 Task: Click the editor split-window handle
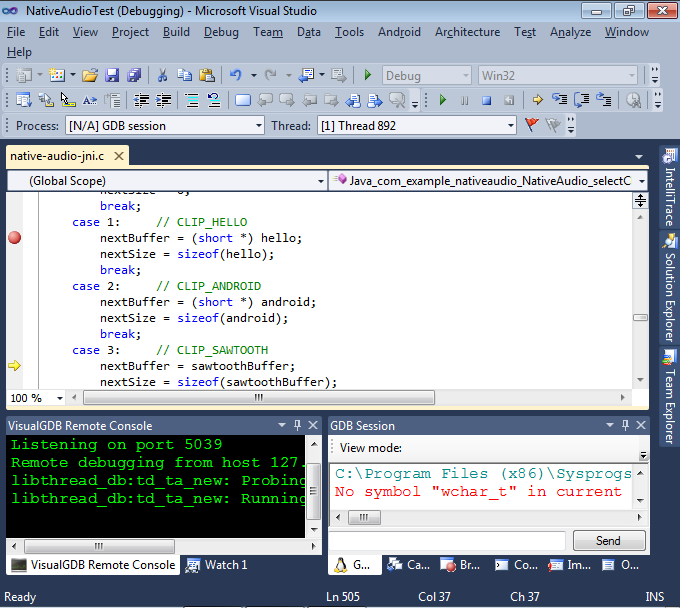coord(641,201)
